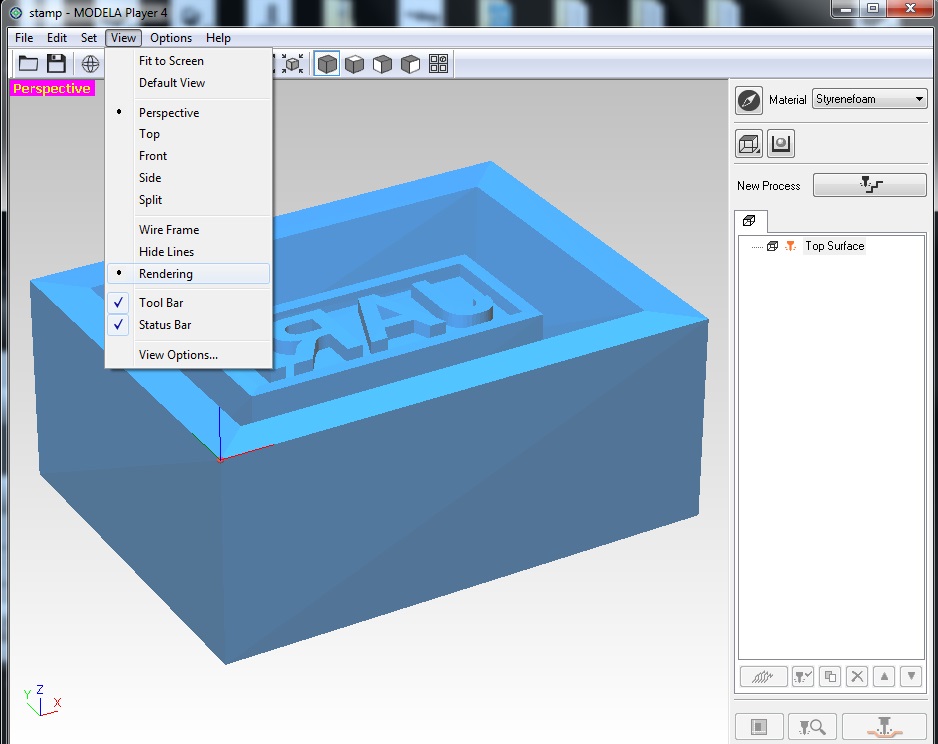Viewport: 938px width, 744px height.
Task: Select the Split four-pane view toolbar icon
Action: click(x=438, y=63)
